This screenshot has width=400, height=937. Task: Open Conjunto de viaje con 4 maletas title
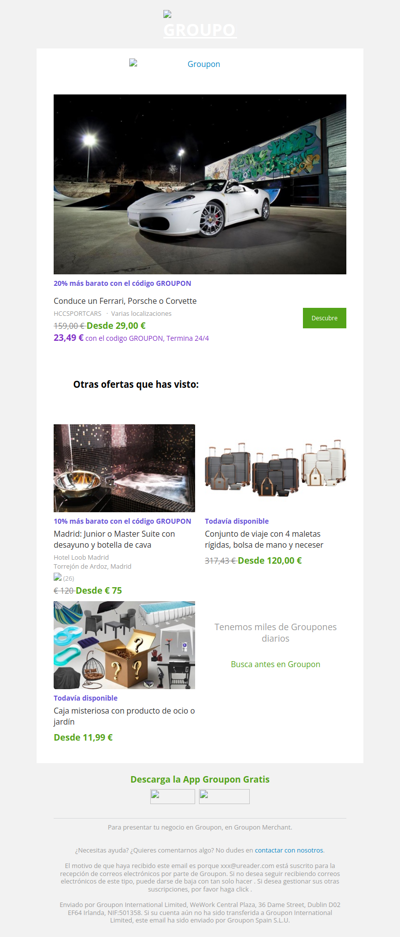[264, 539]
